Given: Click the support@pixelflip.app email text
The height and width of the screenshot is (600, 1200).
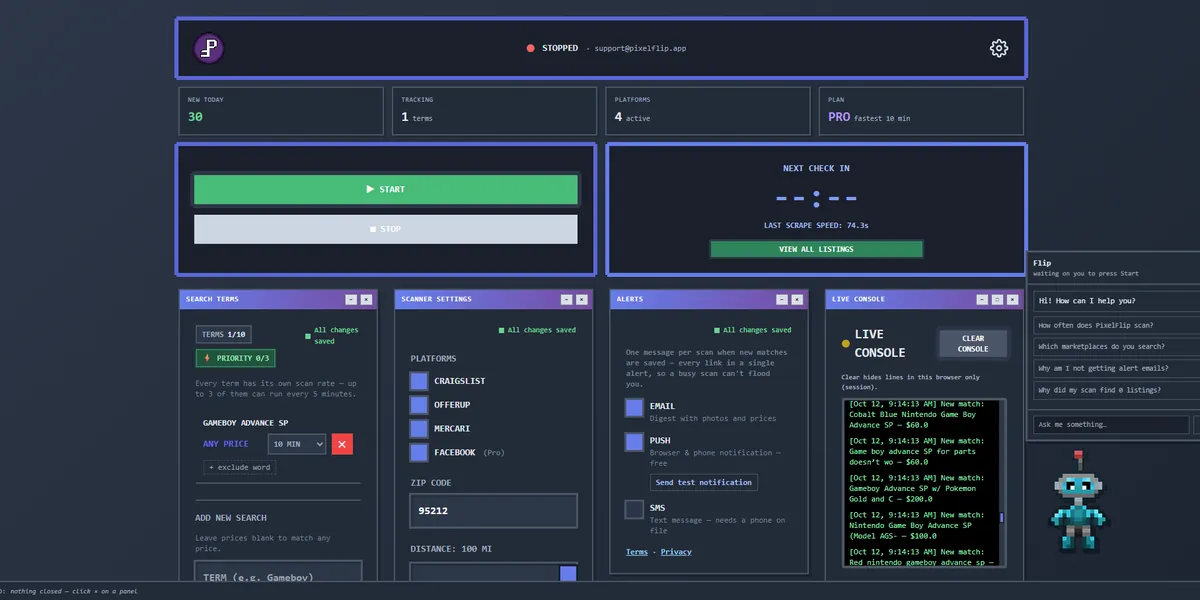Looking at the screenshot, I should 640,48.
